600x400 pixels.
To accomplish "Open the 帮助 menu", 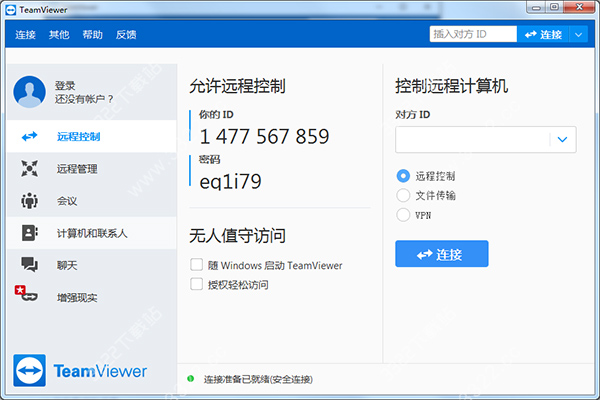I will (92, 35).
